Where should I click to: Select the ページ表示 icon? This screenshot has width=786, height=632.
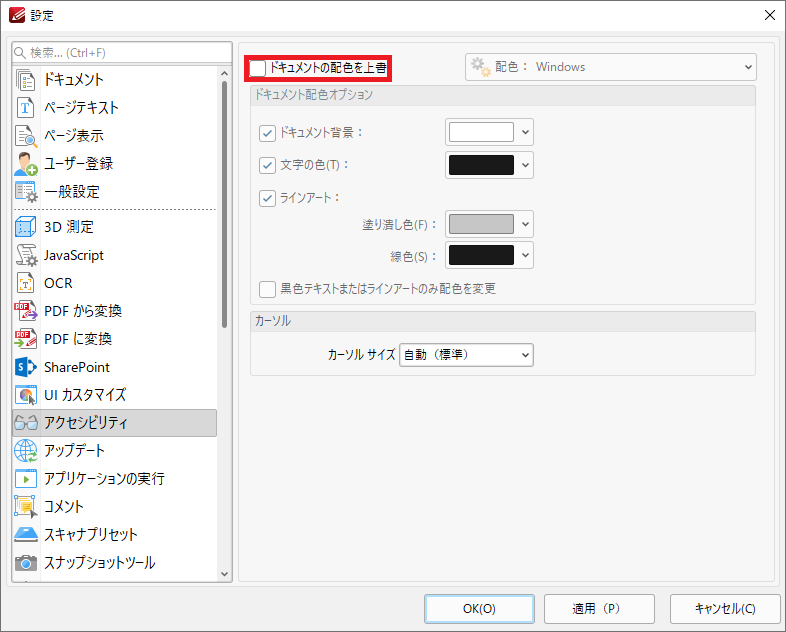[x=25, y=135]
